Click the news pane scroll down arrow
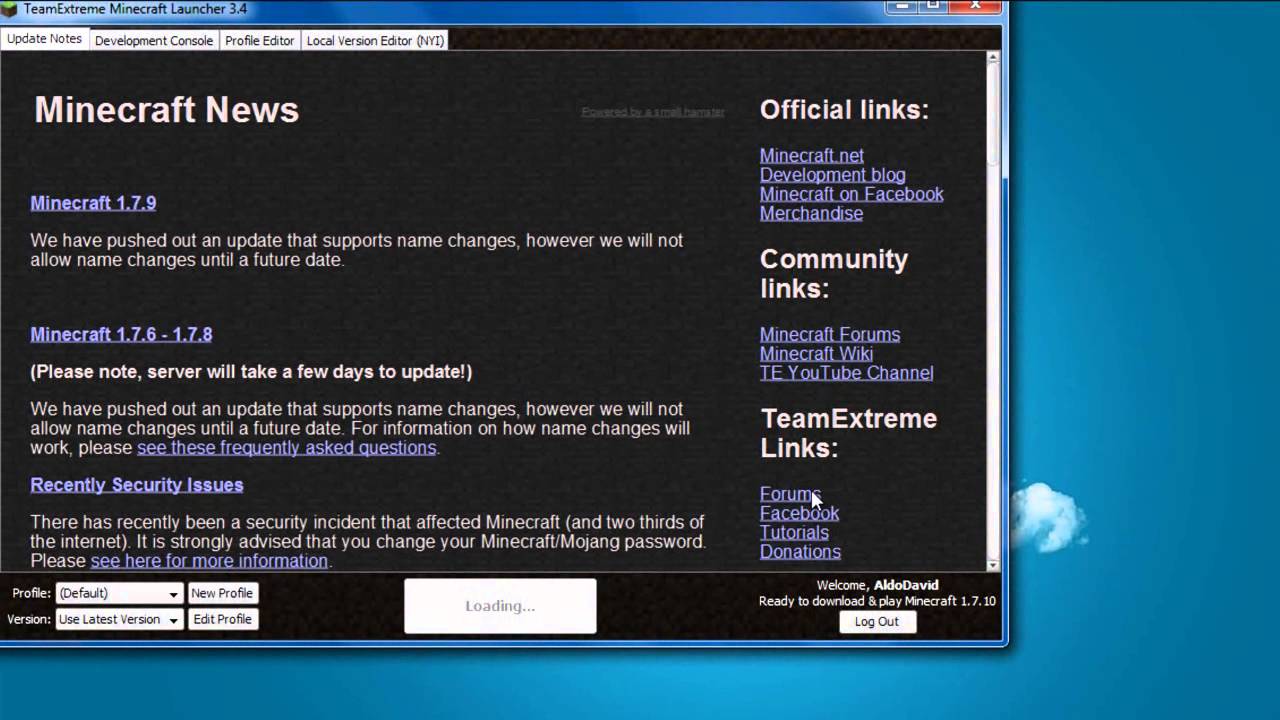The width and height of the screenshot is (1280, 720). [993, 565]
